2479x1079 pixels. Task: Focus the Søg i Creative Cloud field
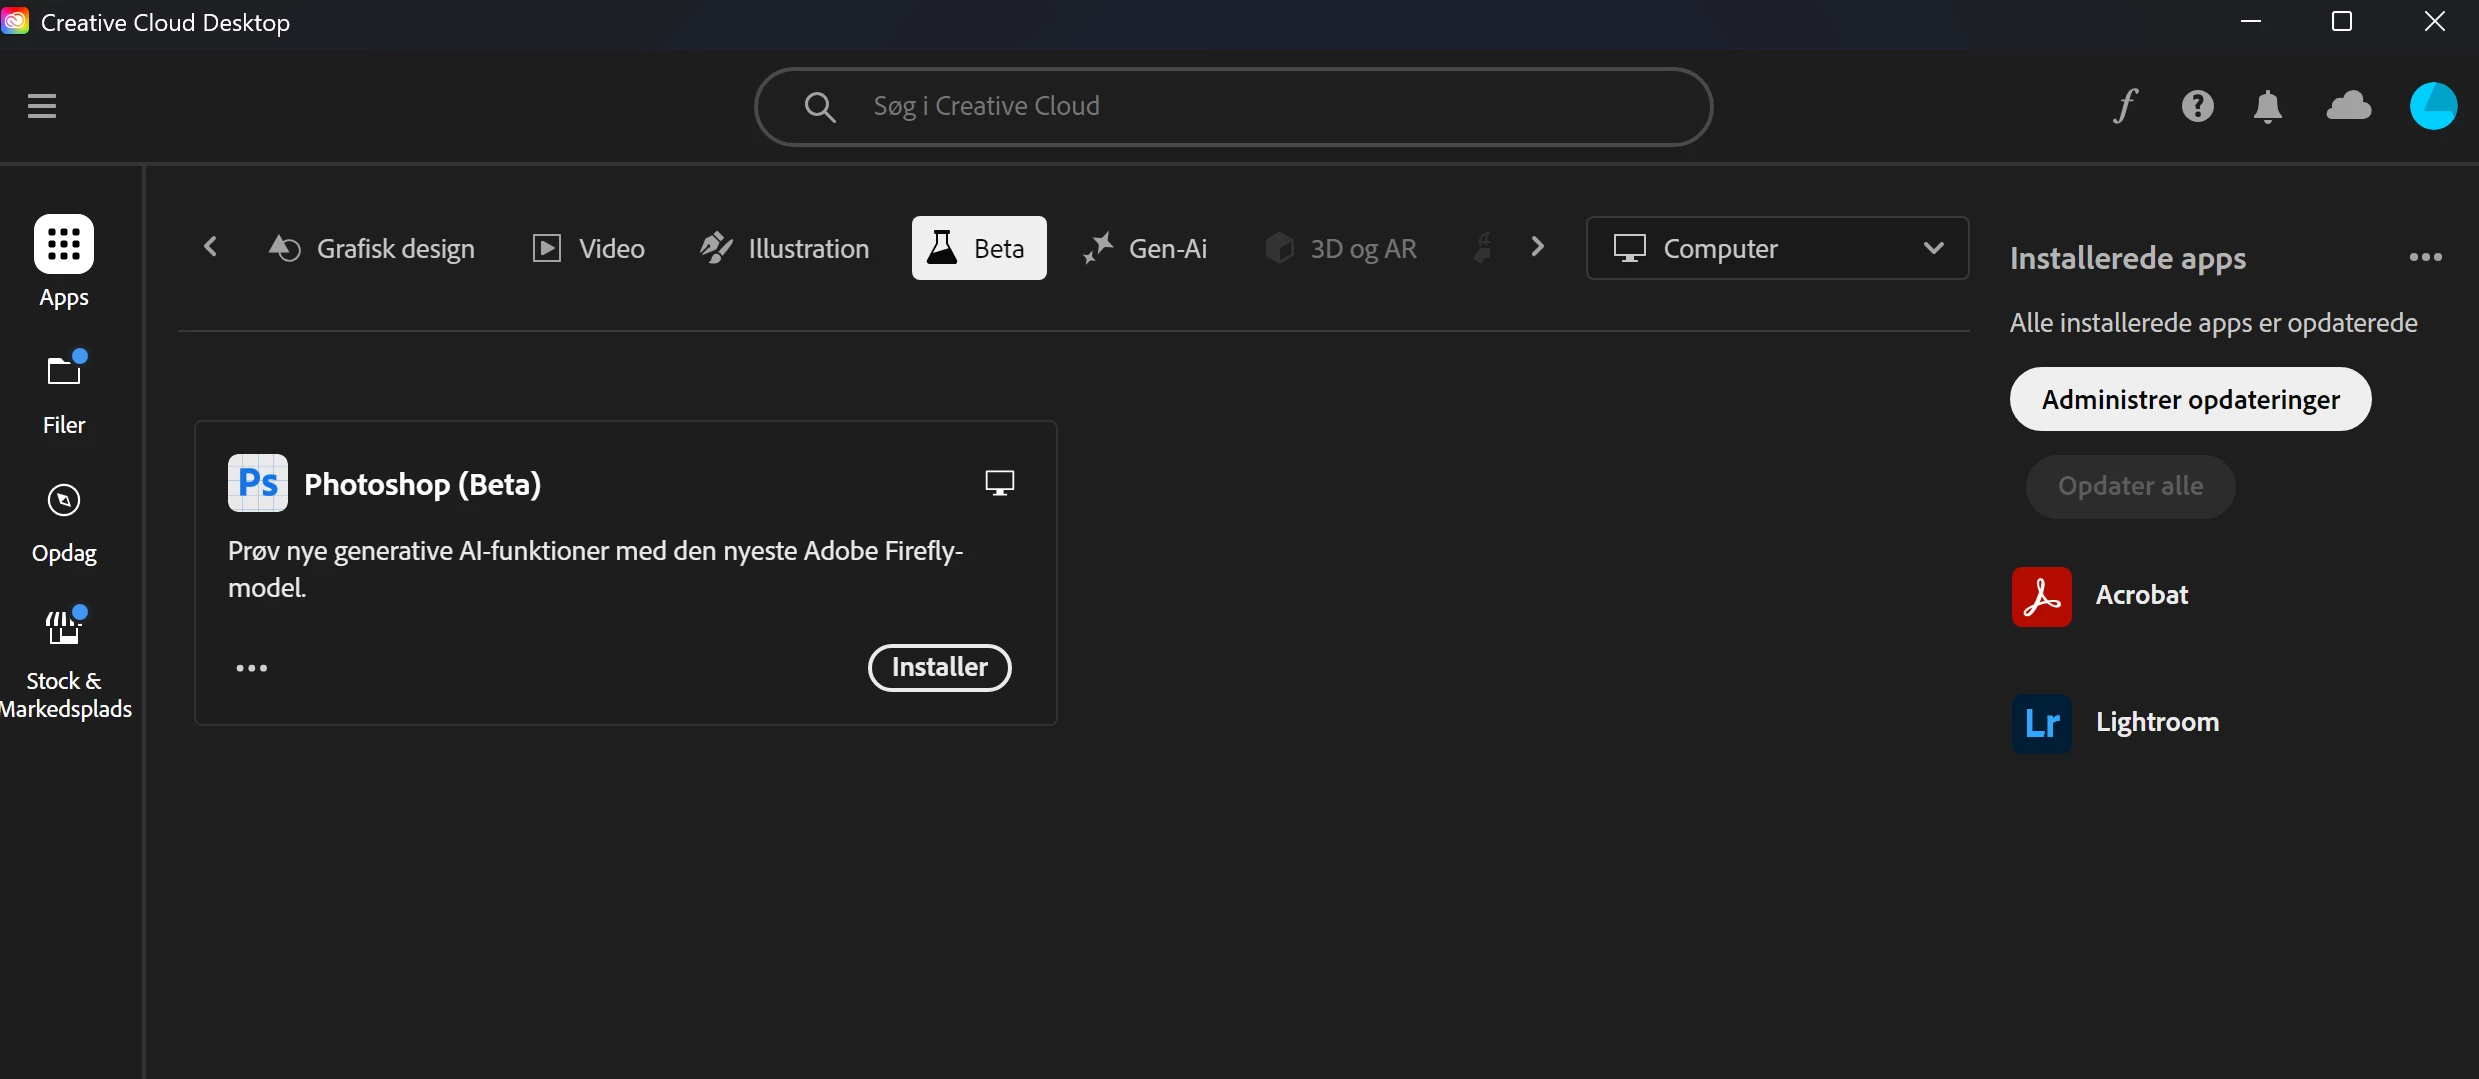1233,107
